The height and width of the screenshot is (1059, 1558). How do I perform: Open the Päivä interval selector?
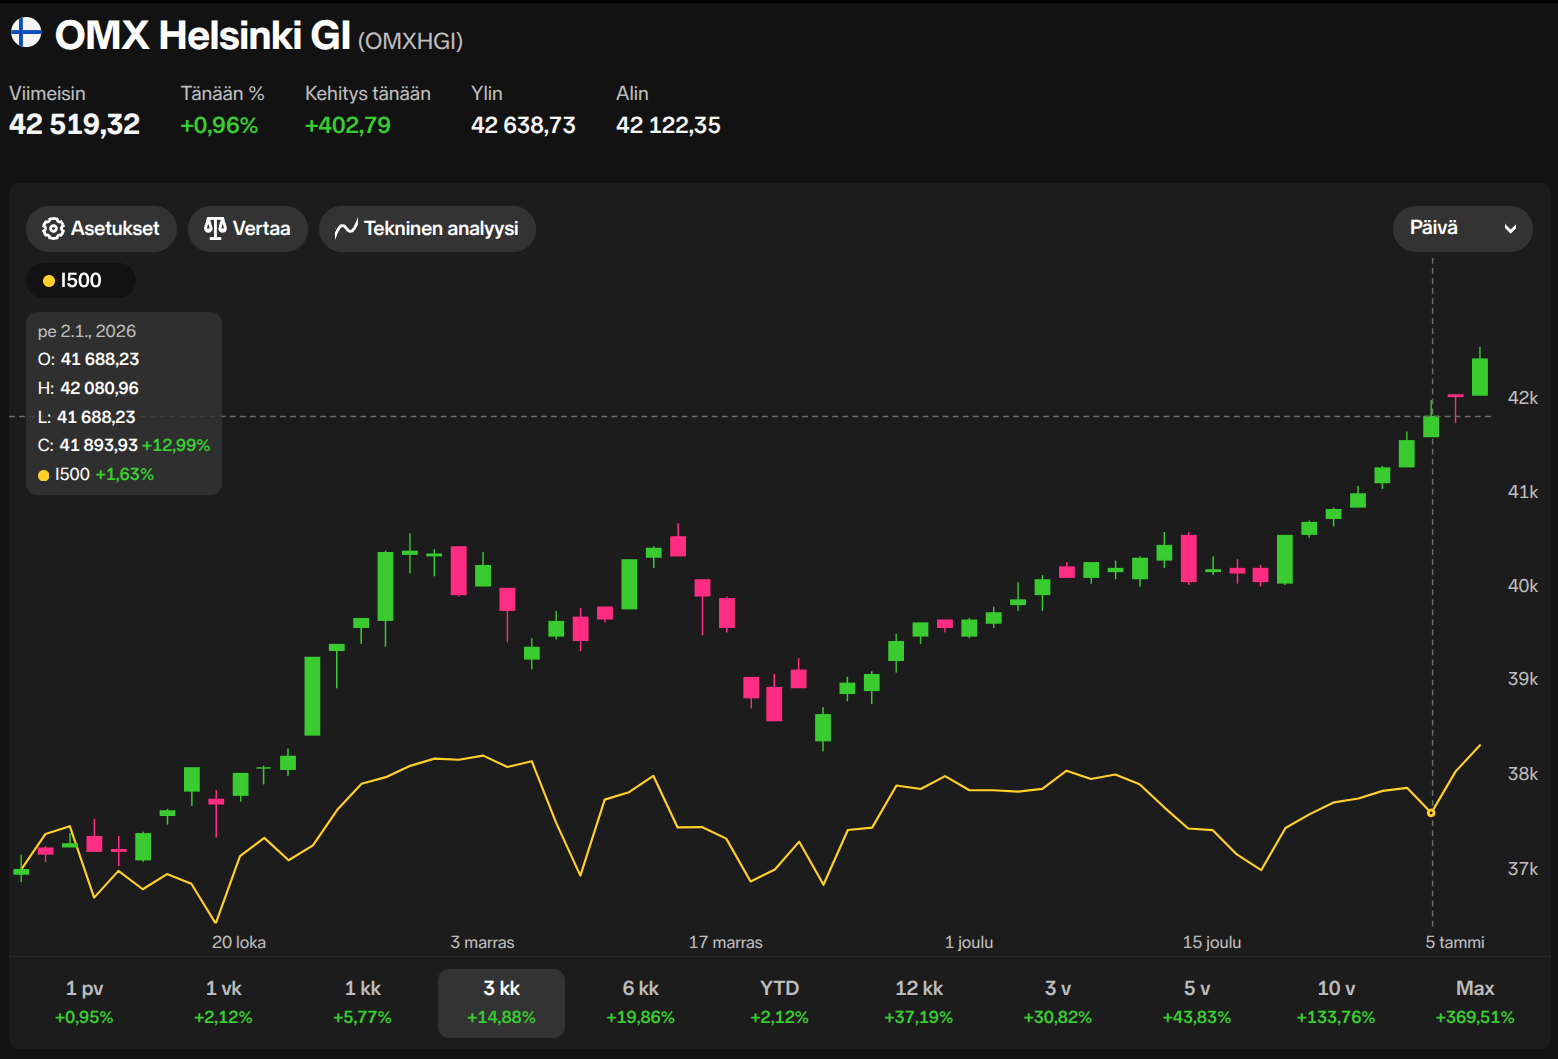point(1461,229)
